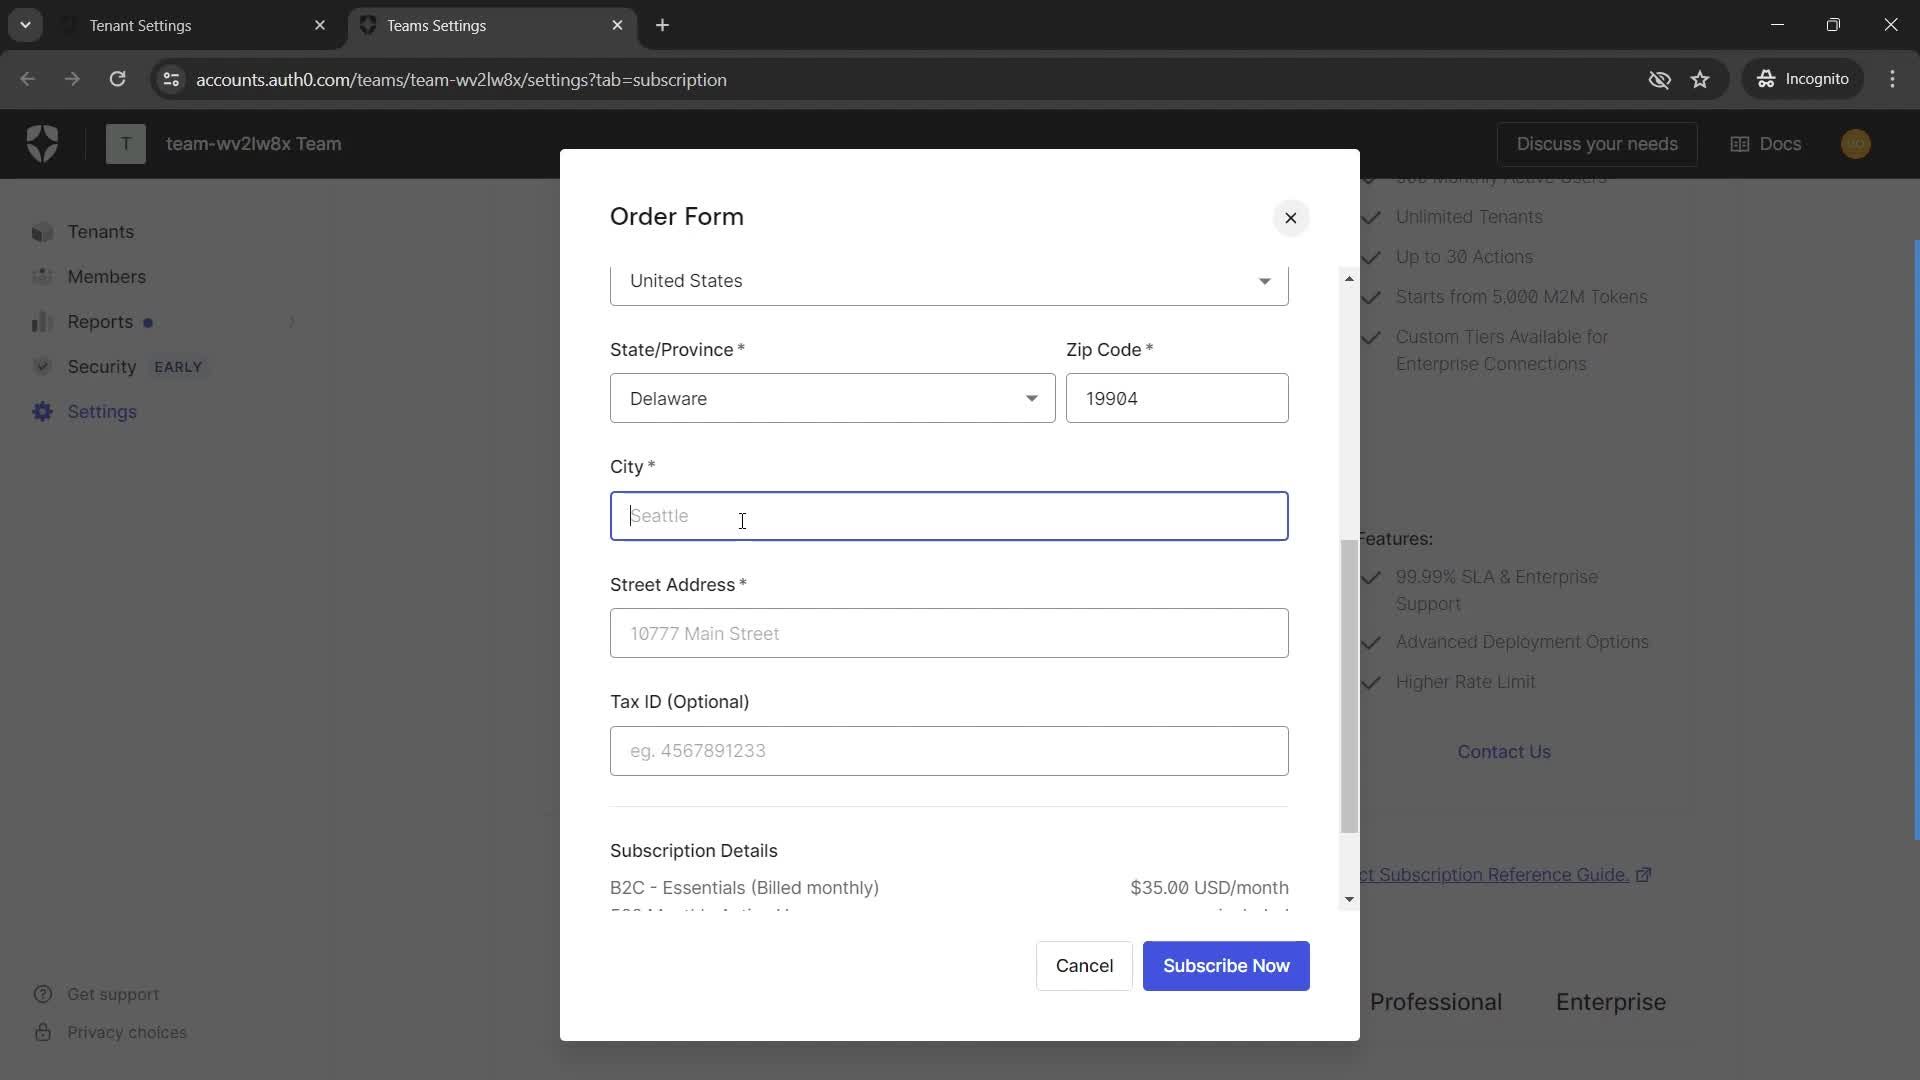
Task: Open Subscription Reference Guide link
Action: (x=1494, y=875)
